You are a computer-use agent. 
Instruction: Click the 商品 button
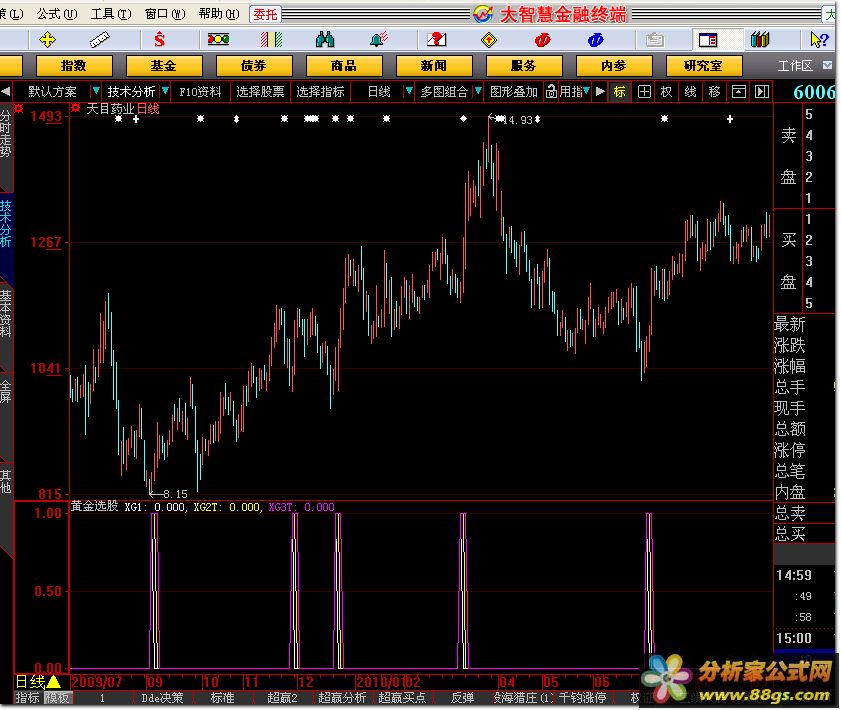(344, 66)
